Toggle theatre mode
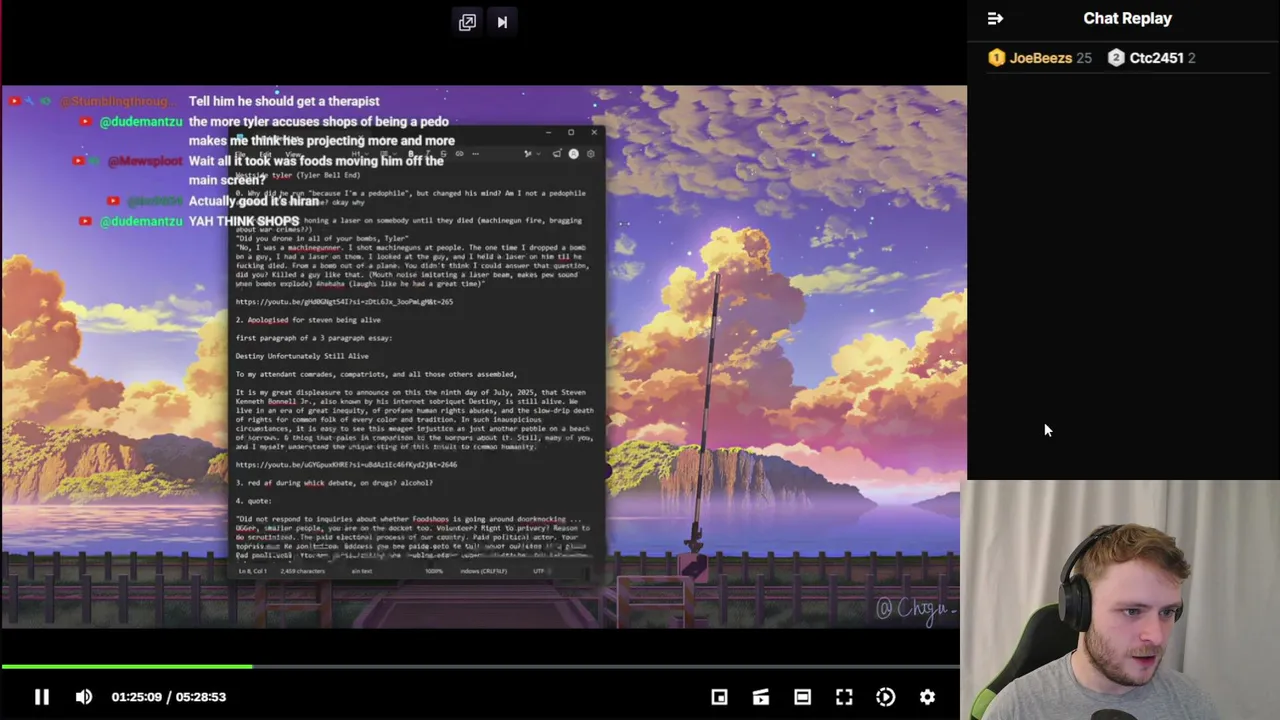1280x720 pixels. point(802,697)
